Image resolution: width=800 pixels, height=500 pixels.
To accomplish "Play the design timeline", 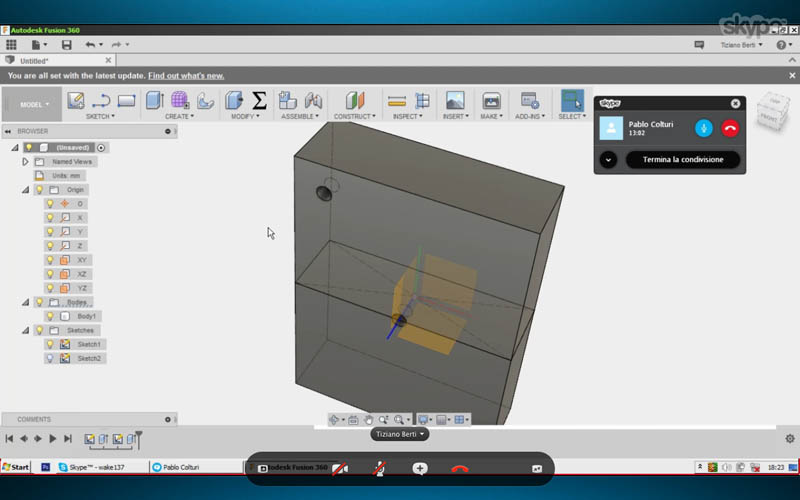I will (53, 438).
